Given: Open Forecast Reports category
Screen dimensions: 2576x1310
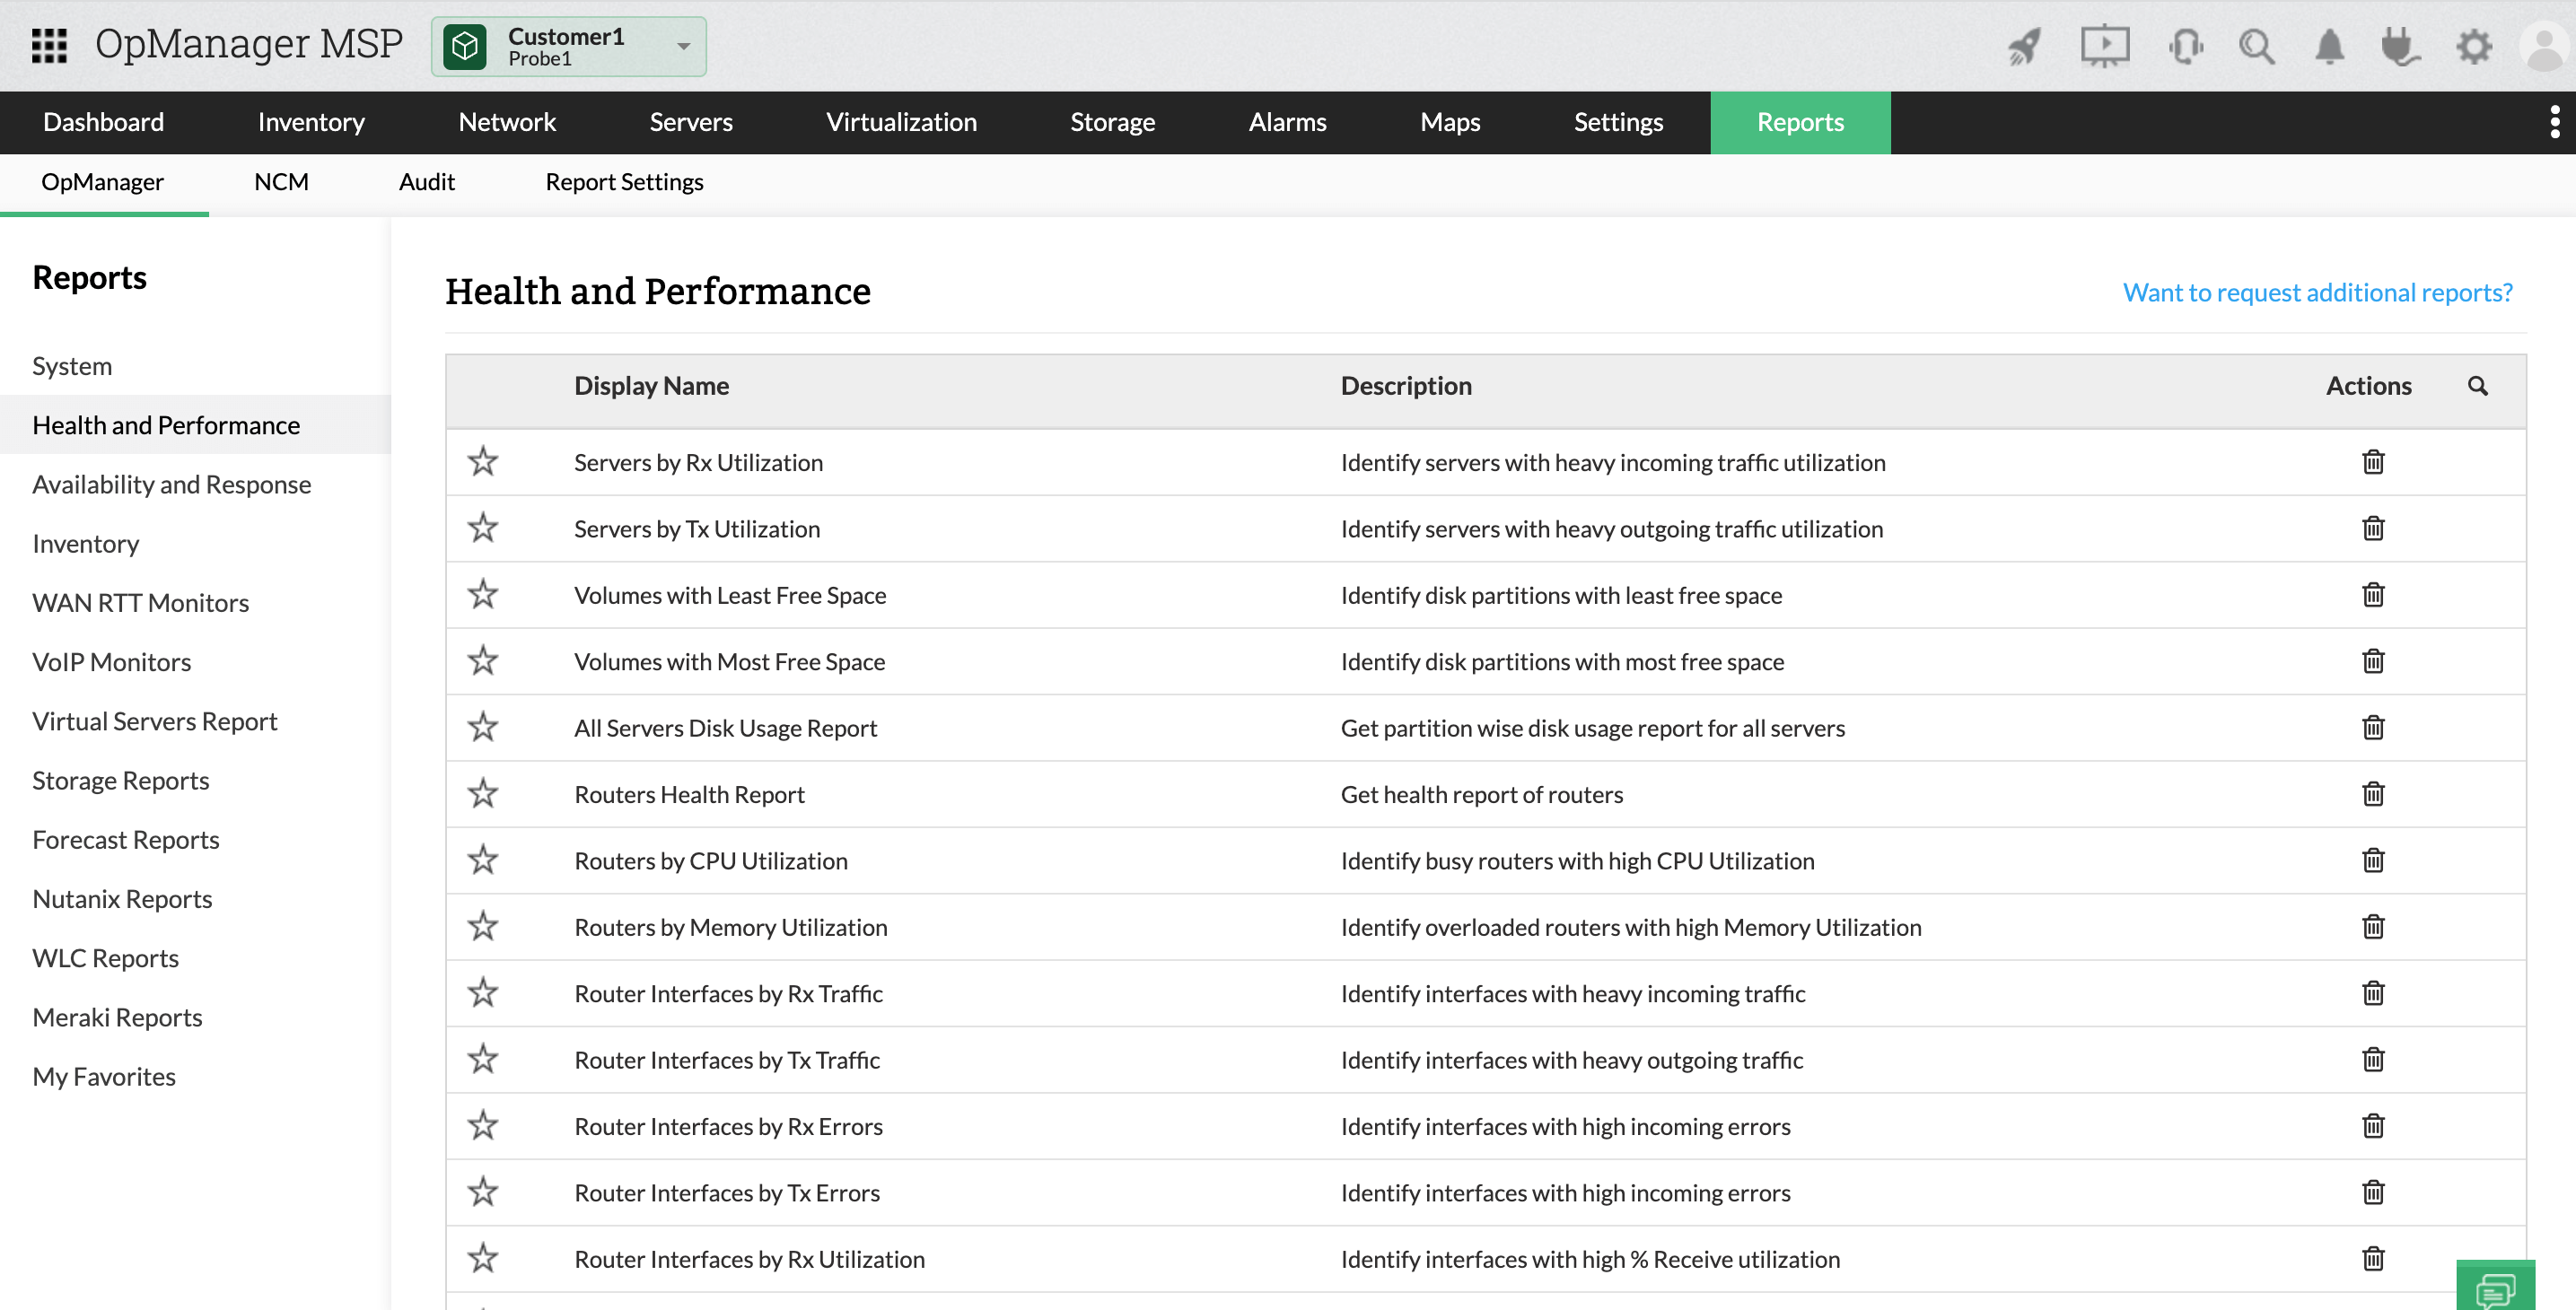Looking at the screenshot, I should 126,839.
